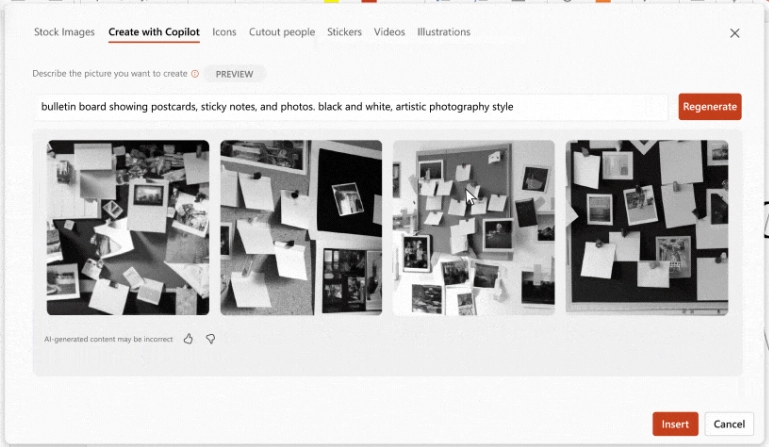Open the Stickers tab

click(x=344, y=32)
